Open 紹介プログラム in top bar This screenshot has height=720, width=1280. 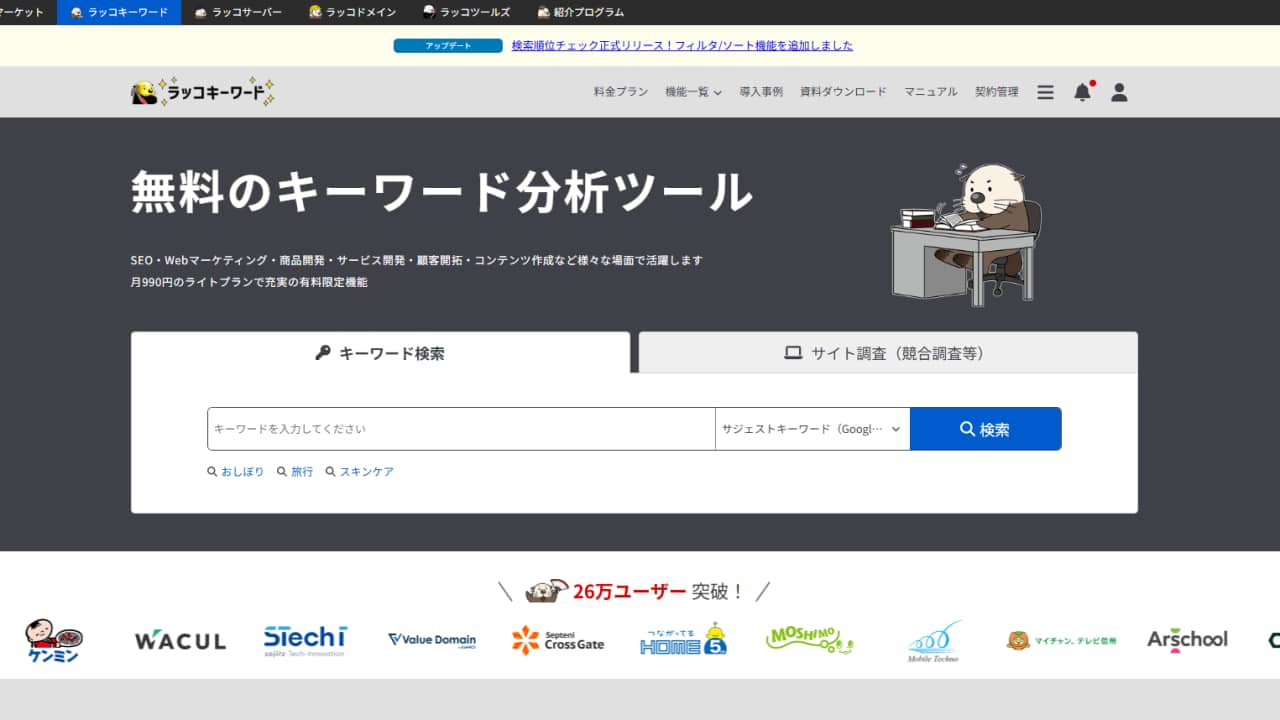click(x=580, y=12)
